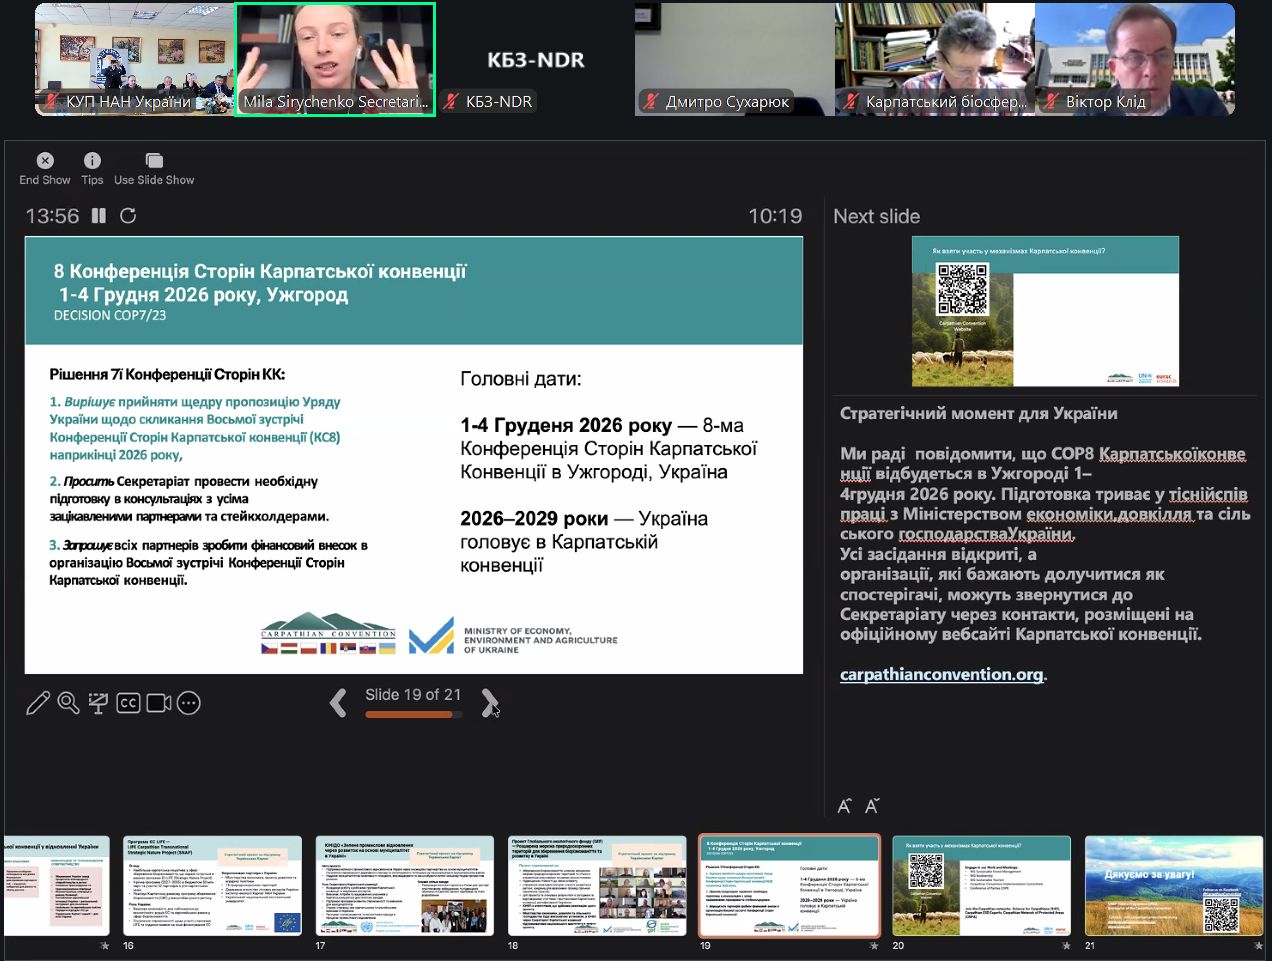The image size is (1272, 961).
Task: Click muted mic icon on Віктор Клід
Action: 1051,101
